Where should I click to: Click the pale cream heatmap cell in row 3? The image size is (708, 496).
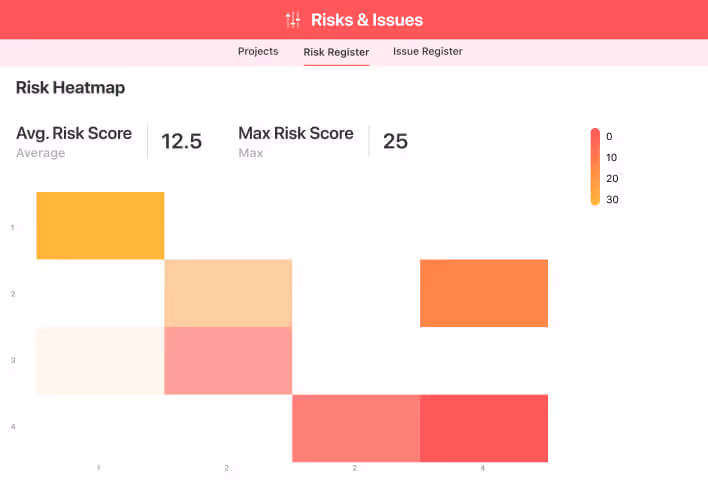(100, 360)
